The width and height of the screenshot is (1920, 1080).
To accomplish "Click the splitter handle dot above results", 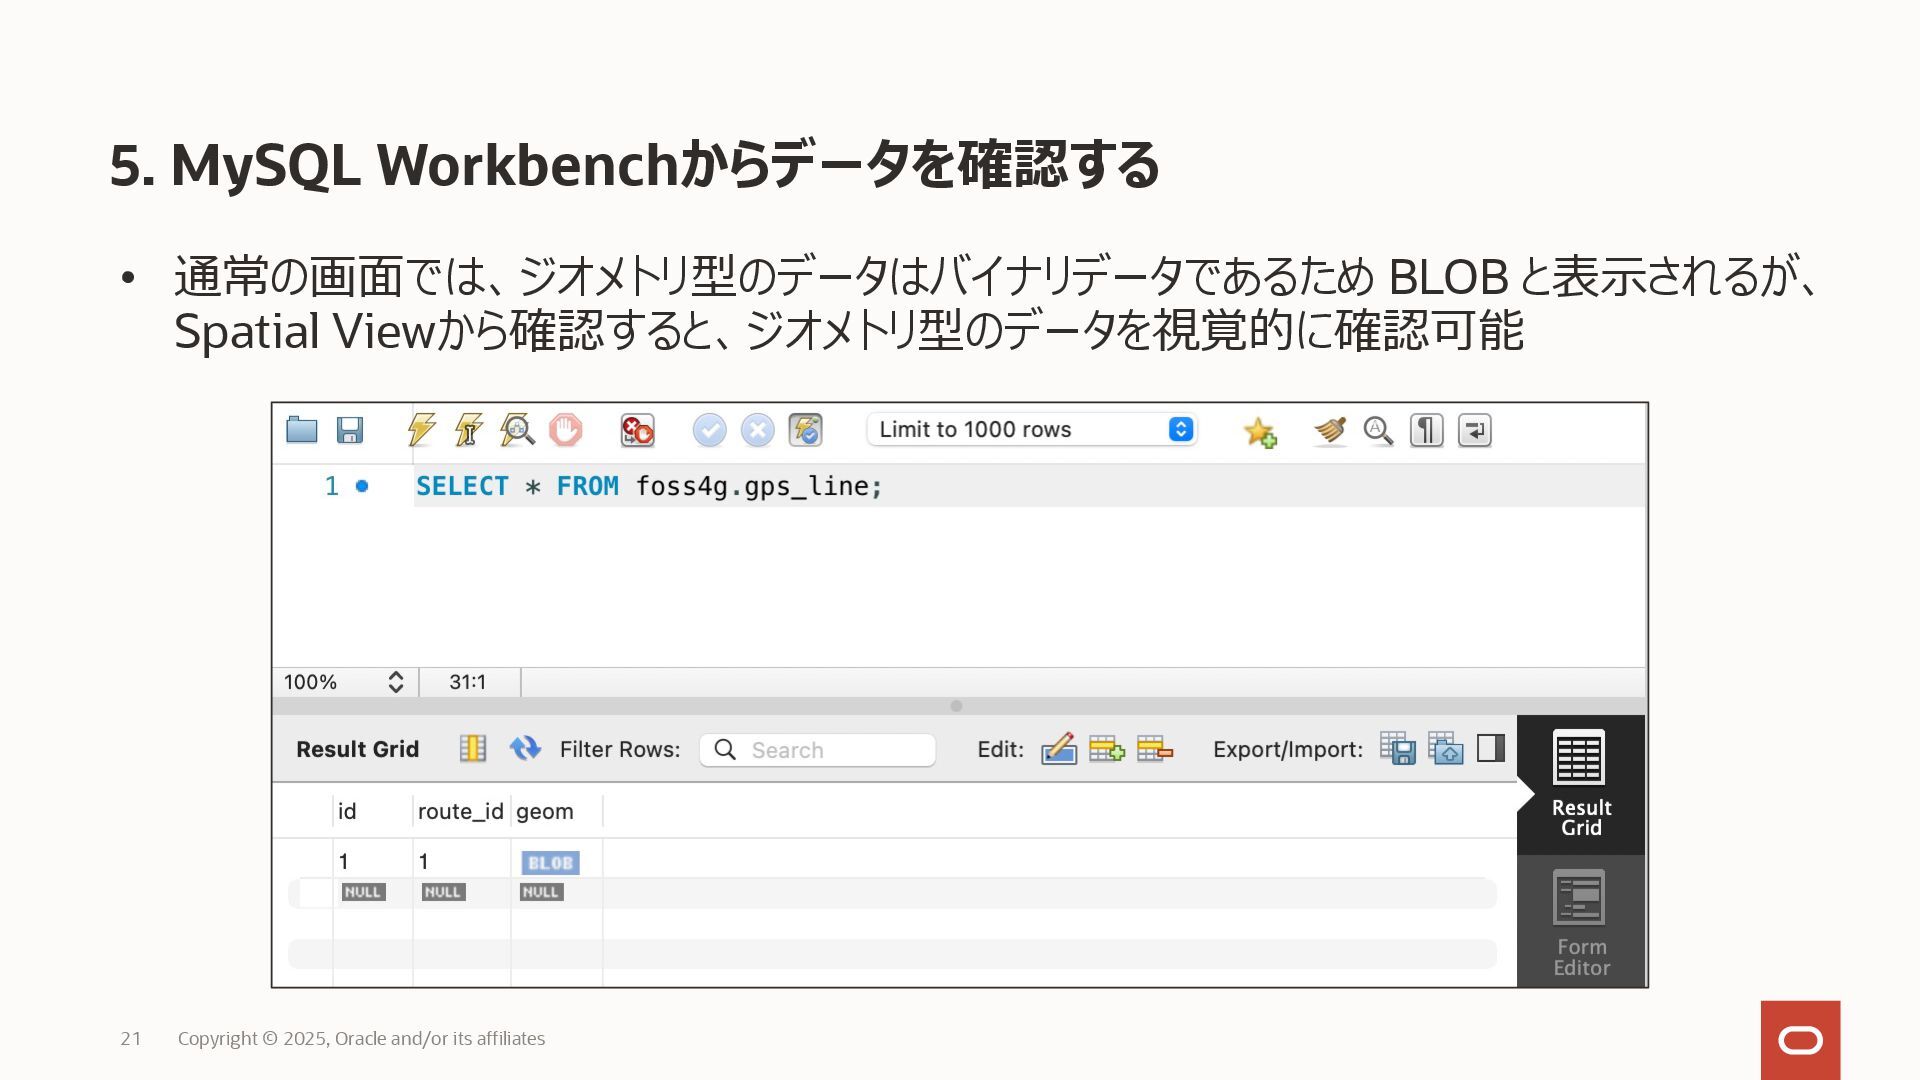I will pyautogui.click(x=956, y=706).
